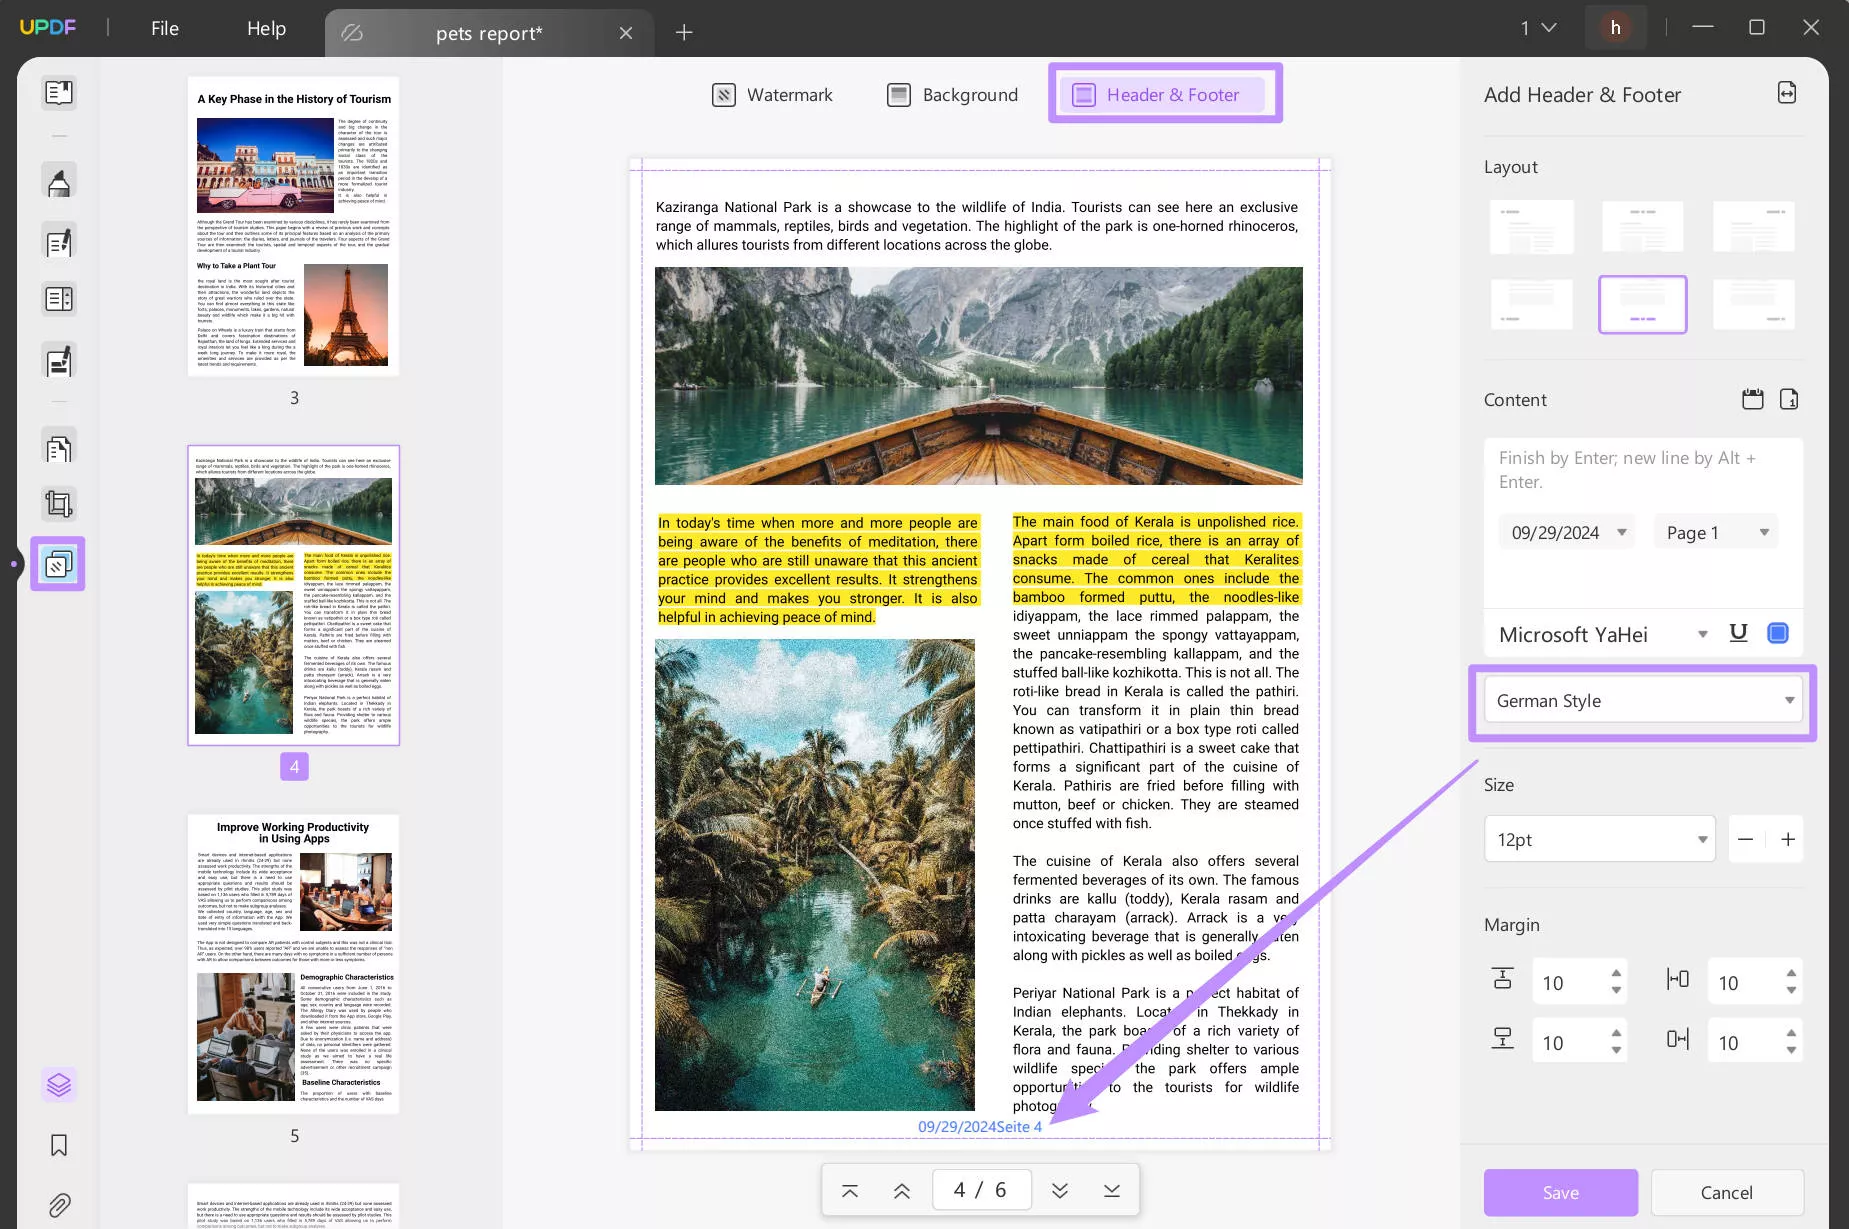Open the window count dropdown showing 1

pyautogui.click(x=1538, y=28)
